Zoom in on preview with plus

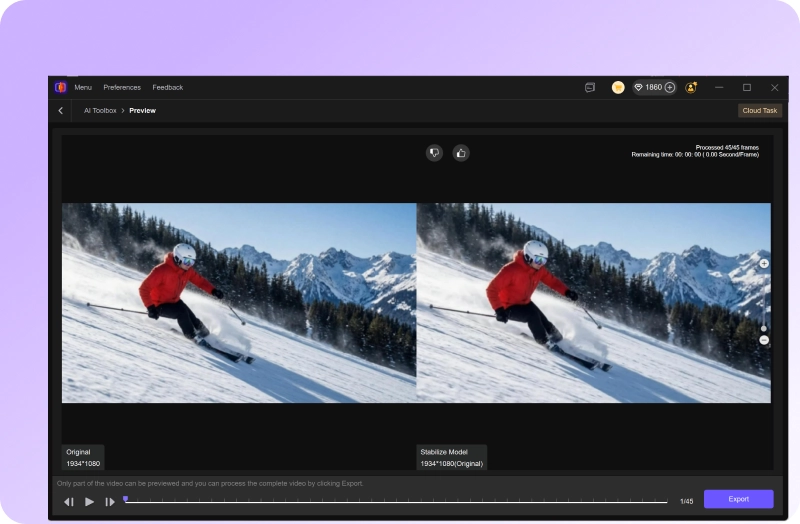[764, 264]
